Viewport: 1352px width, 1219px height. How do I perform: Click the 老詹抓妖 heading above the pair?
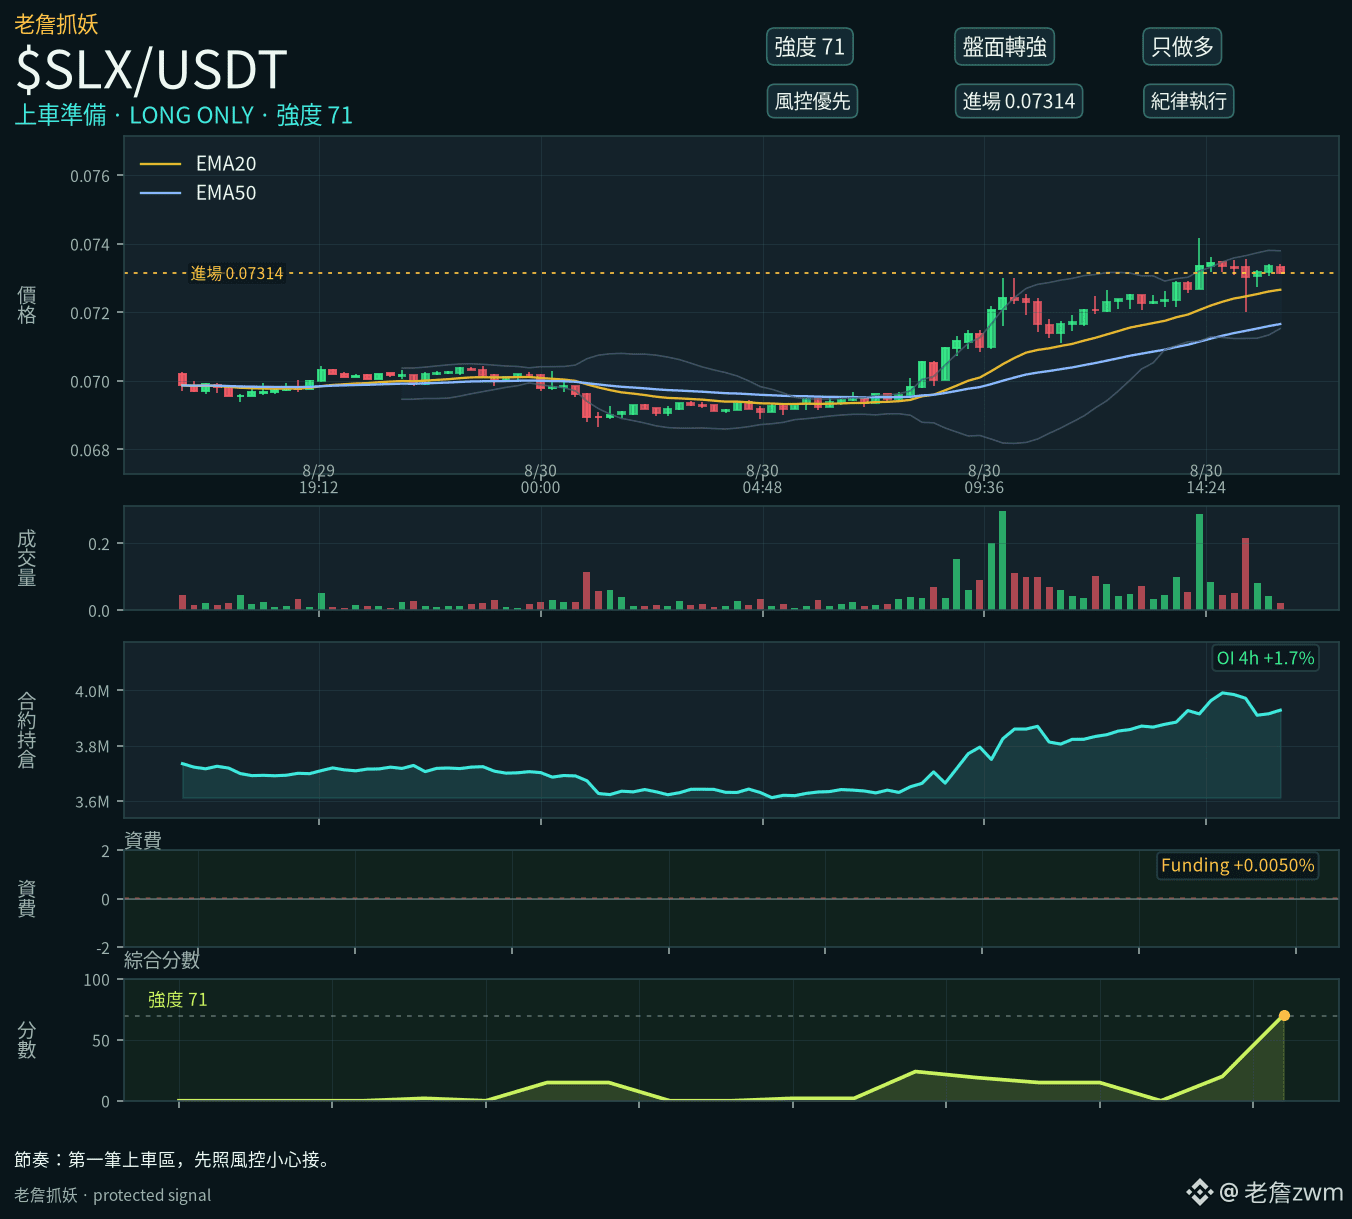[56, 24]
